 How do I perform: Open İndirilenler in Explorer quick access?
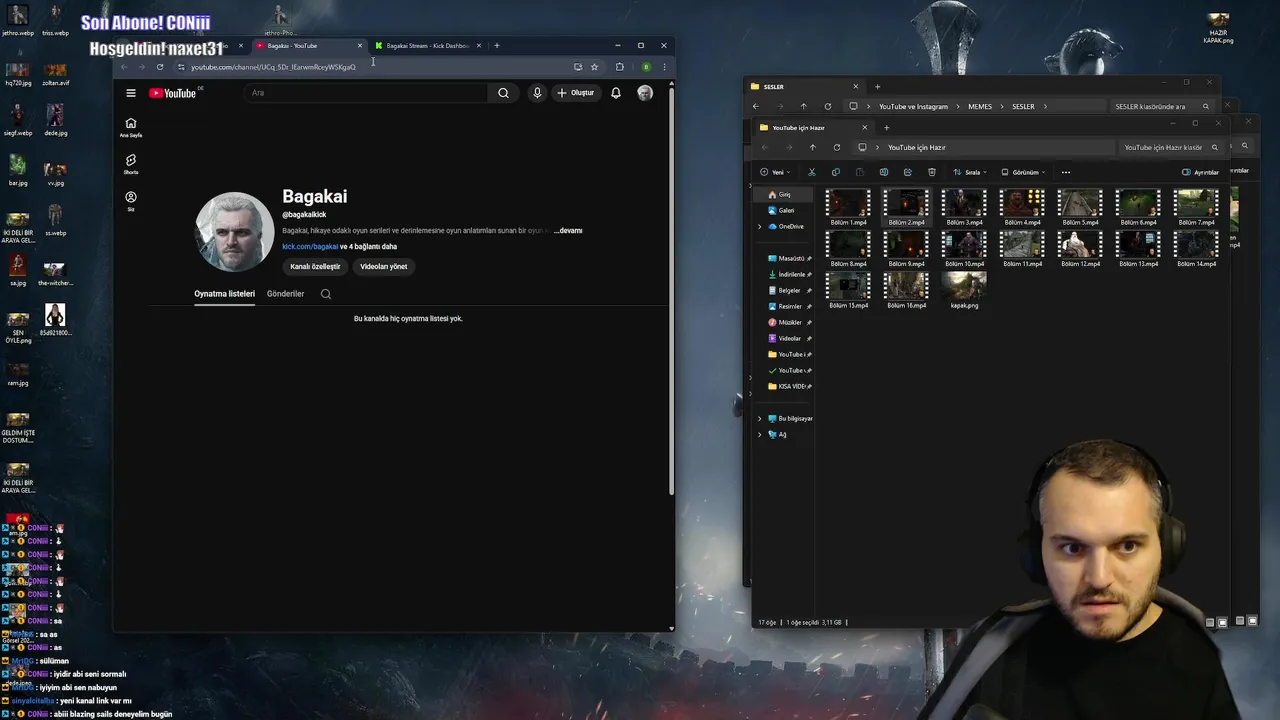(x=790, y=275)
